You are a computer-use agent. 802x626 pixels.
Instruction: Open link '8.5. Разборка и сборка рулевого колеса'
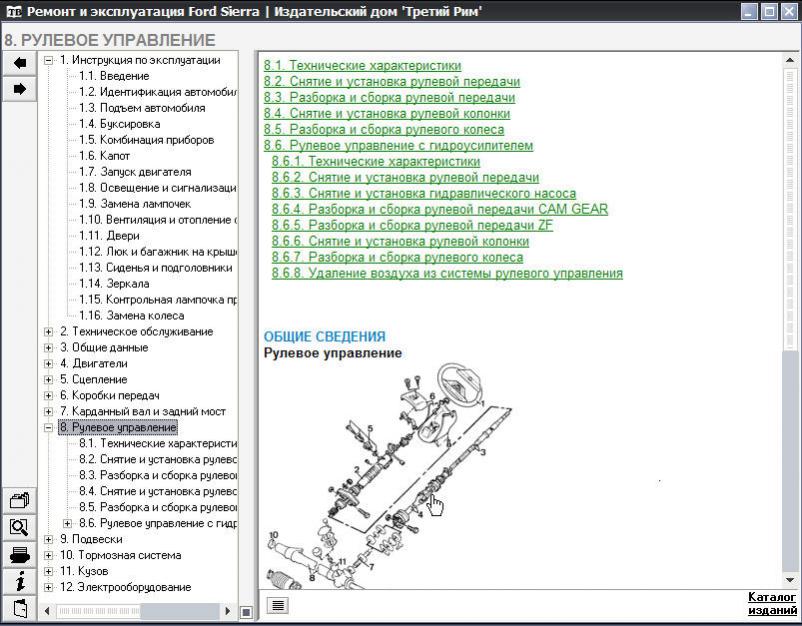click(x=384, y=129)
